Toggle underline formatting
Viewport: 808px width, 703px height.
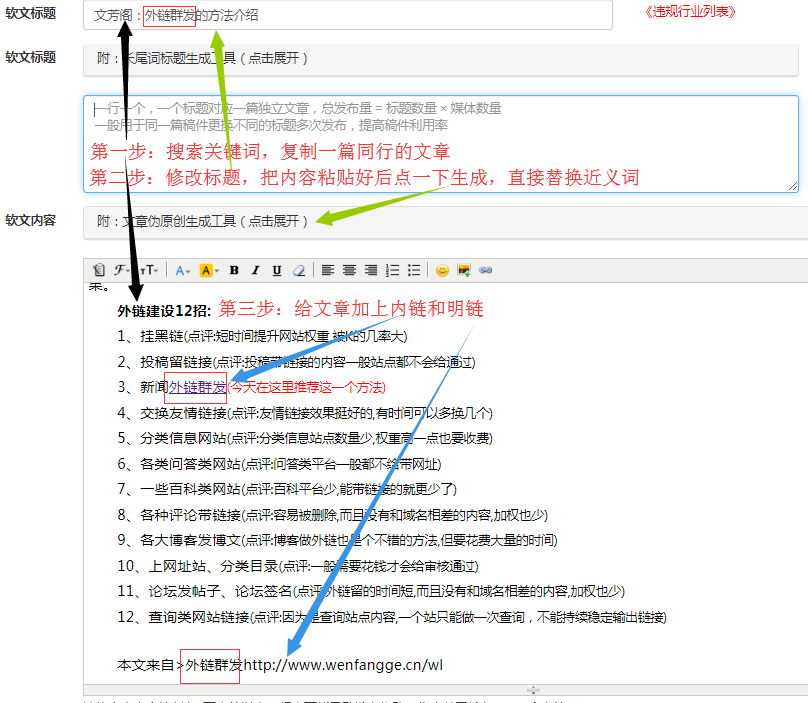pyautogui.click(x=276, y=270)
